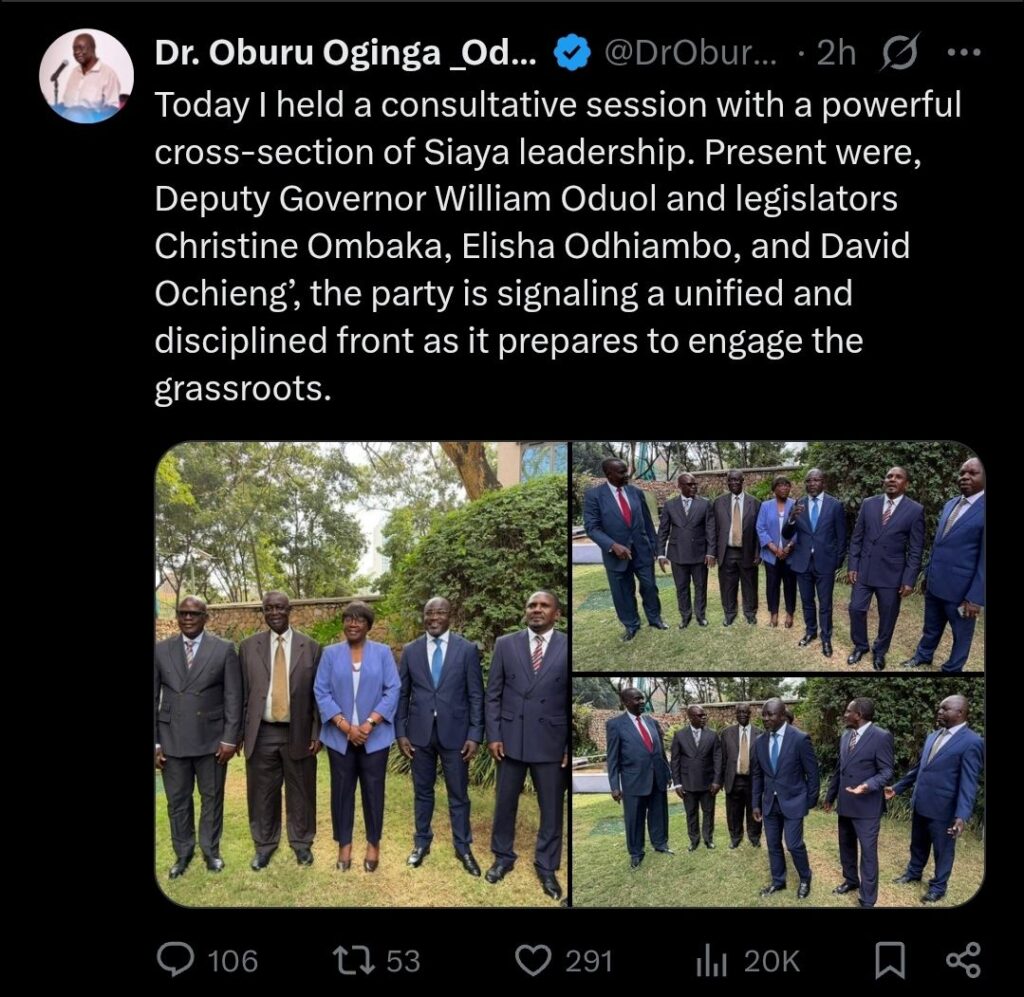Click the reply count 106
The image size is (1024, 997).
(232, 962)
